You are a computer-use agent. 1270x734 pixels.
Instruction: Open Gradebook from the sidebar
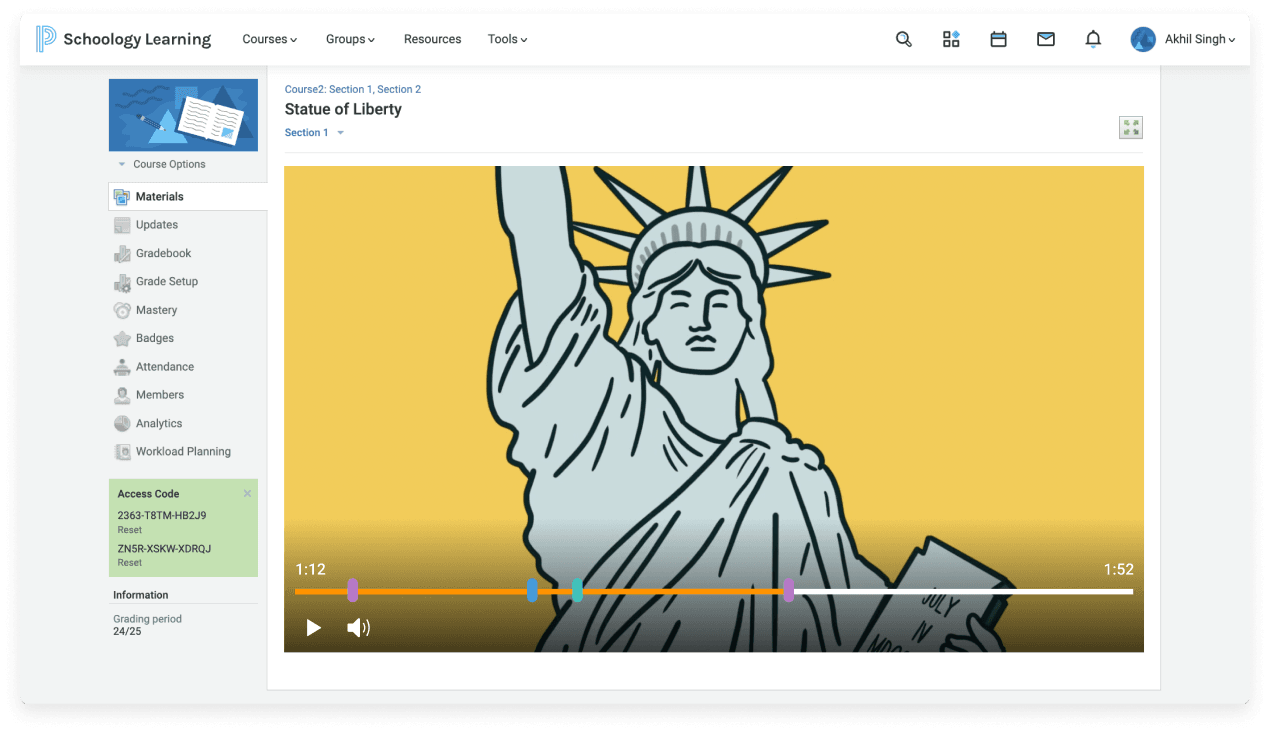coord(163,253)
